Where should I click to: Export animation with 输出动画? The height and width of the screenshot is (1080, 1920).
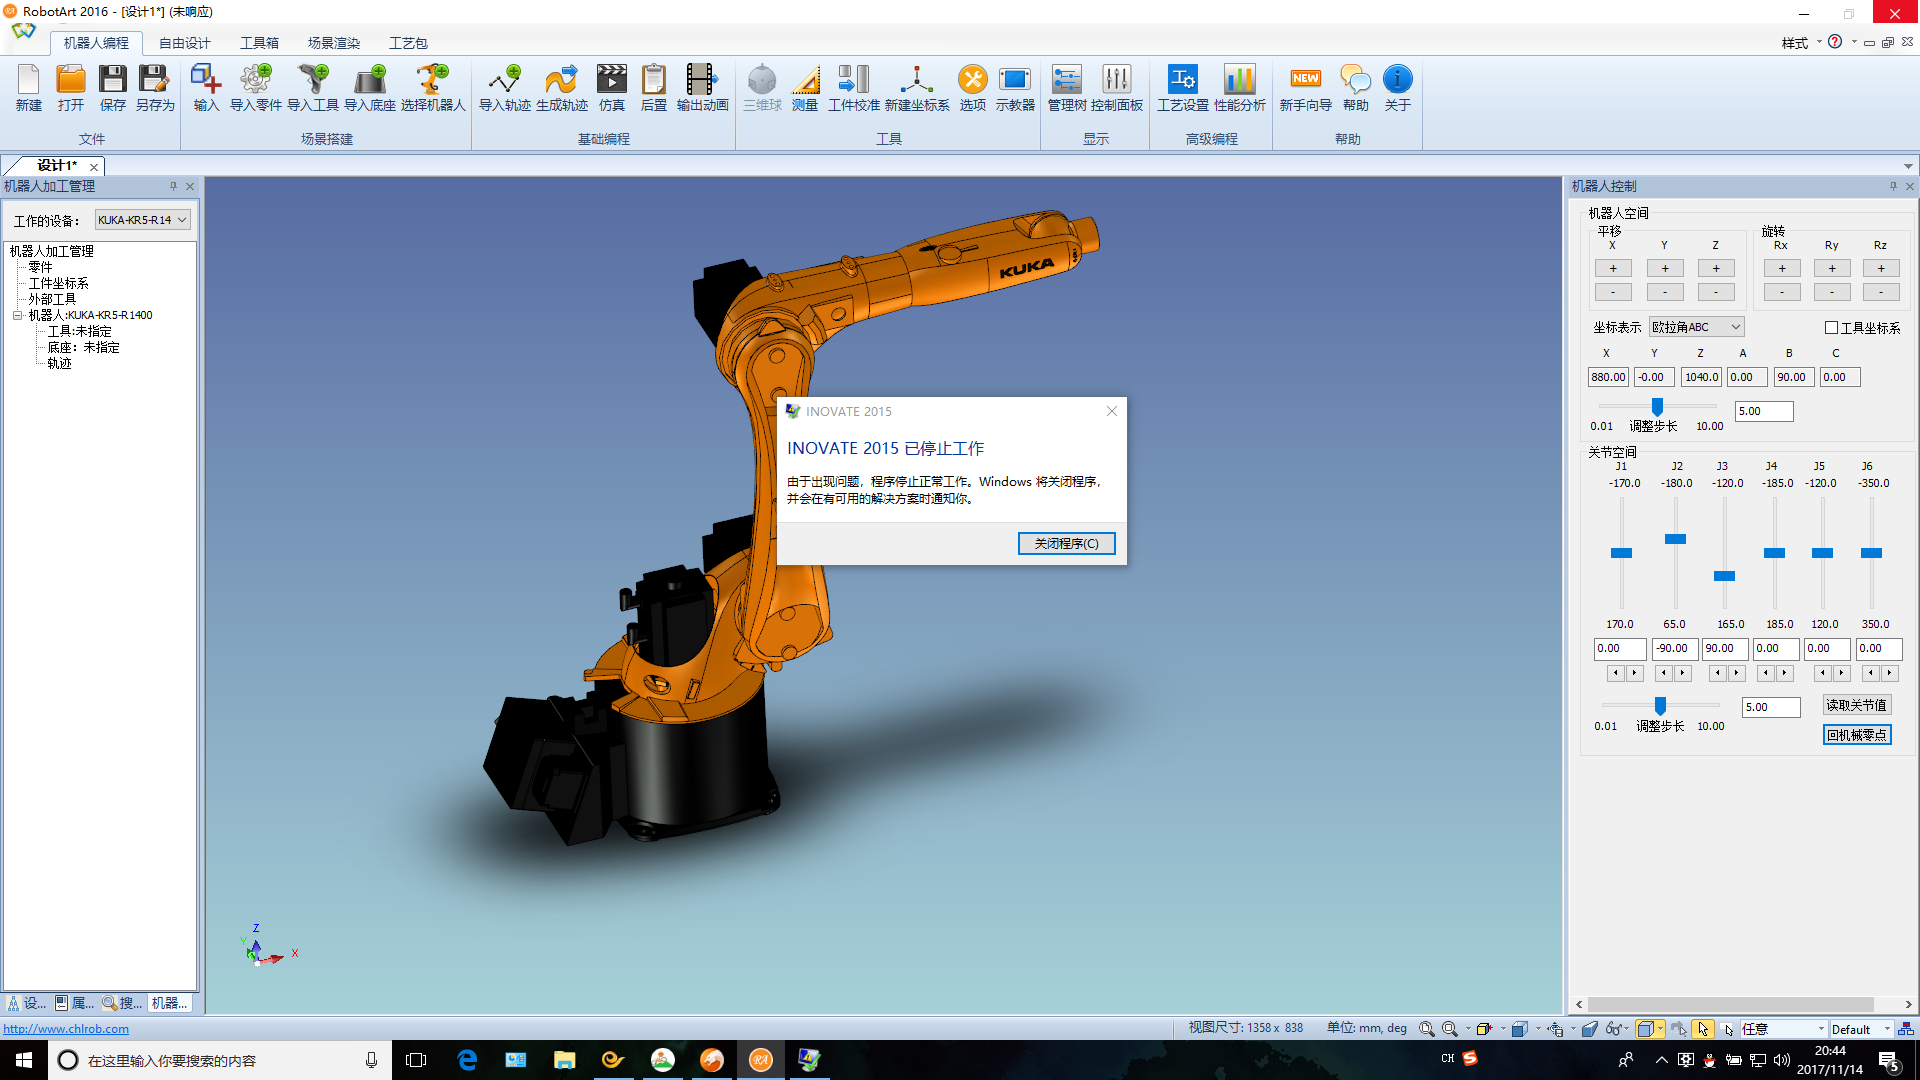(x=702, y=88)
